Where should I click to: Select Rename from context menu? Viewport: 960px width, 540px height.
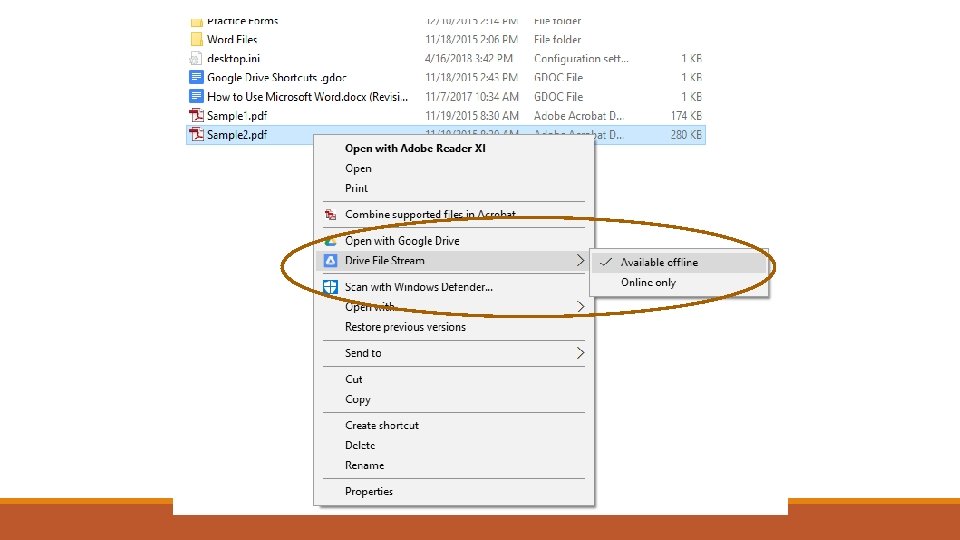pos(364,465)
